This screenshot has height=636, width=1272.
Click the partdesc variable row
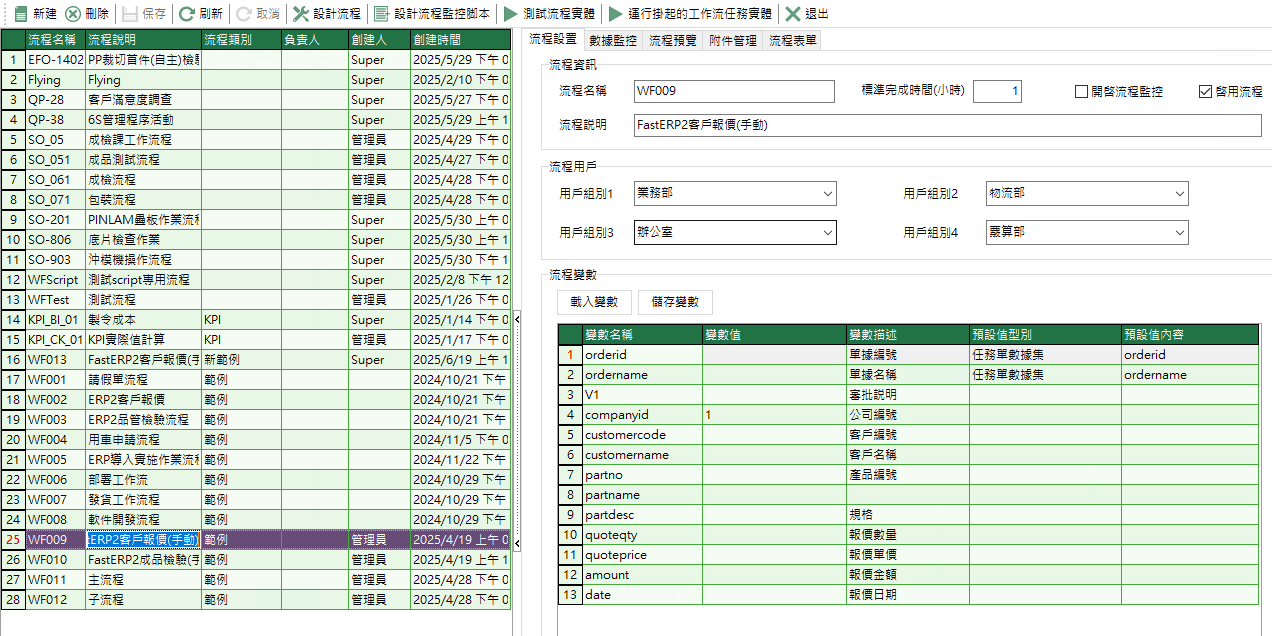(908, 515)
